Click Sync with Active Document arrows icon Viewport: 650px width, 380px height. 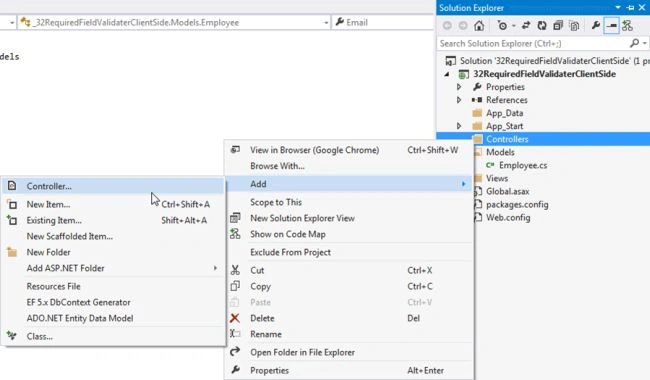pyautogui.click(x=526, y=26)
